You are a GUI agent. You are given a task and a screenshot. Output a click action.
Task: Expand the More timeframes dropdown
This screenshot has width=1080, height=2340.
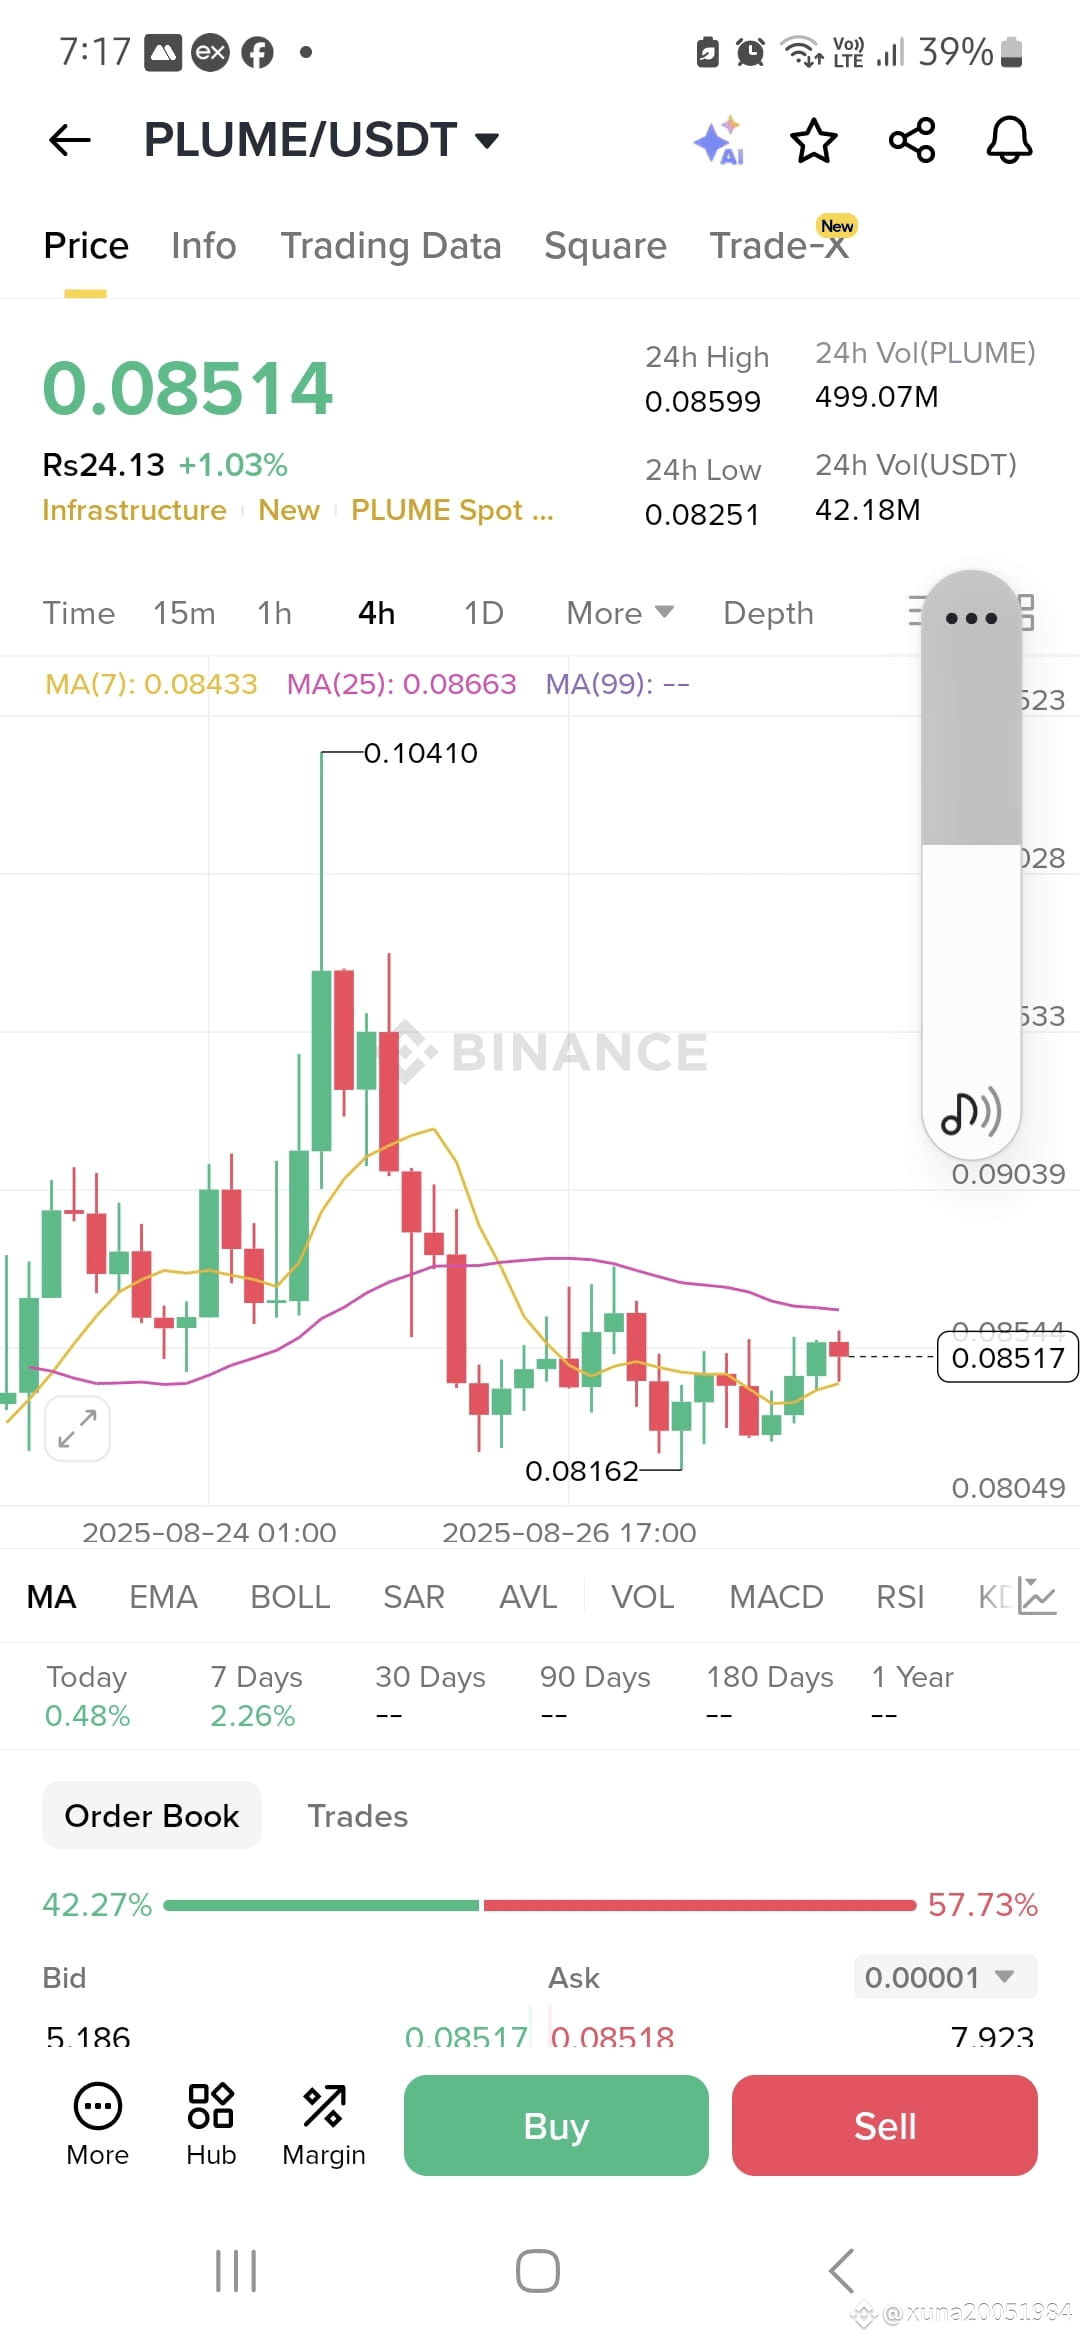click(x=620, y=613)
